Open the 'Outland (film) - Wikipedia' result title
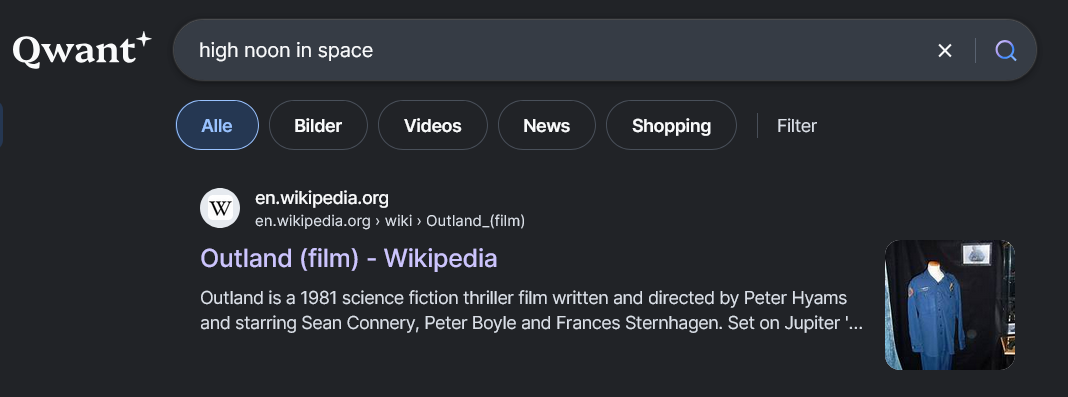The width and height of the screenshot is (1068, 397). (349, 259)
